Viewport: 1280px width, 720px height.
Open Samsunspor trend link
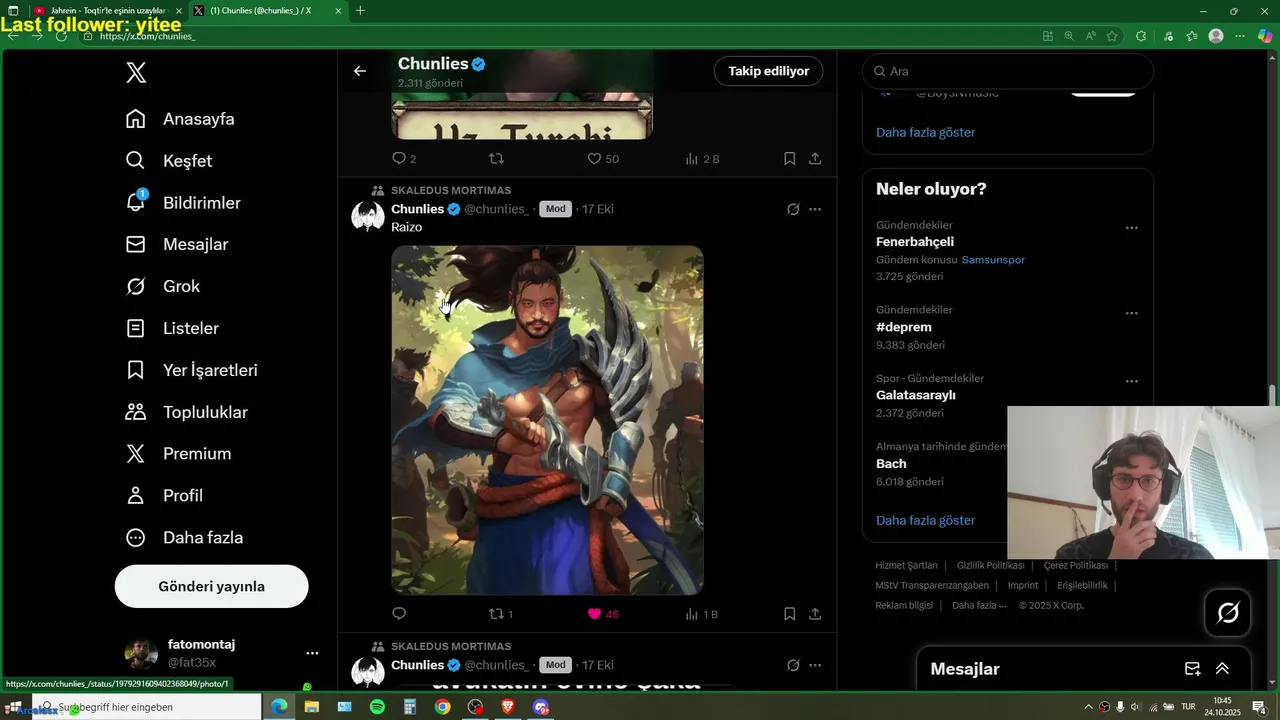coord(993,260)
